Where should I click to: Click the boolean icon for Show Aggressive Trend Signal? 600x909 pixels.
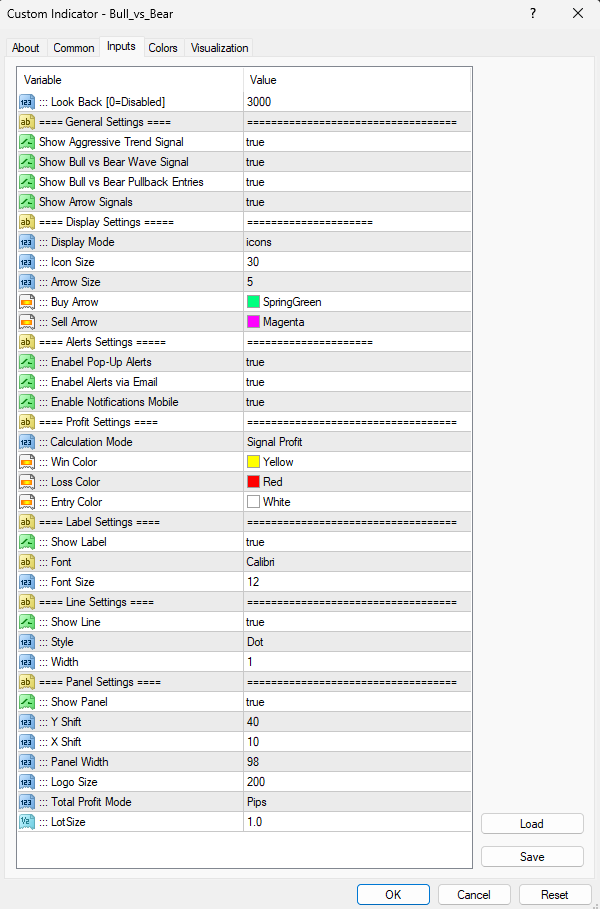coord(27,142)
